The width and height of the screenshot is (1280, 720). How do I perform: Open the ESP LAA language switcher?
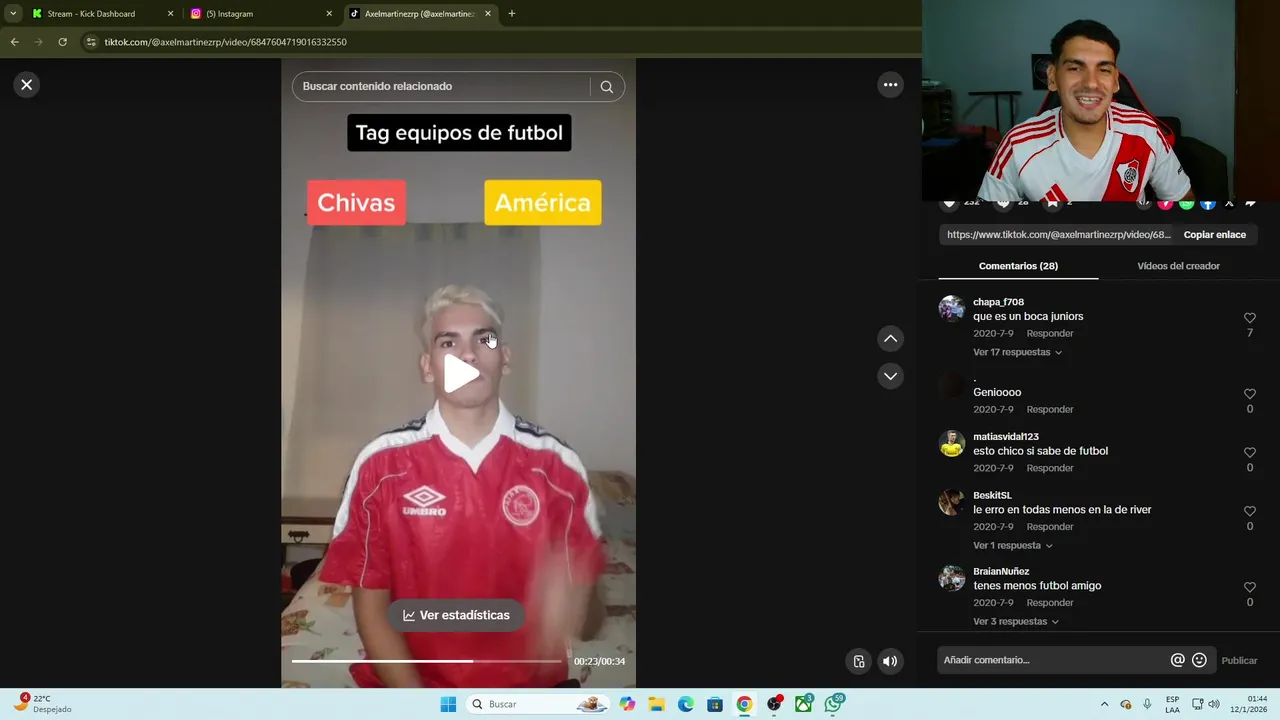tap(1172, 704)
